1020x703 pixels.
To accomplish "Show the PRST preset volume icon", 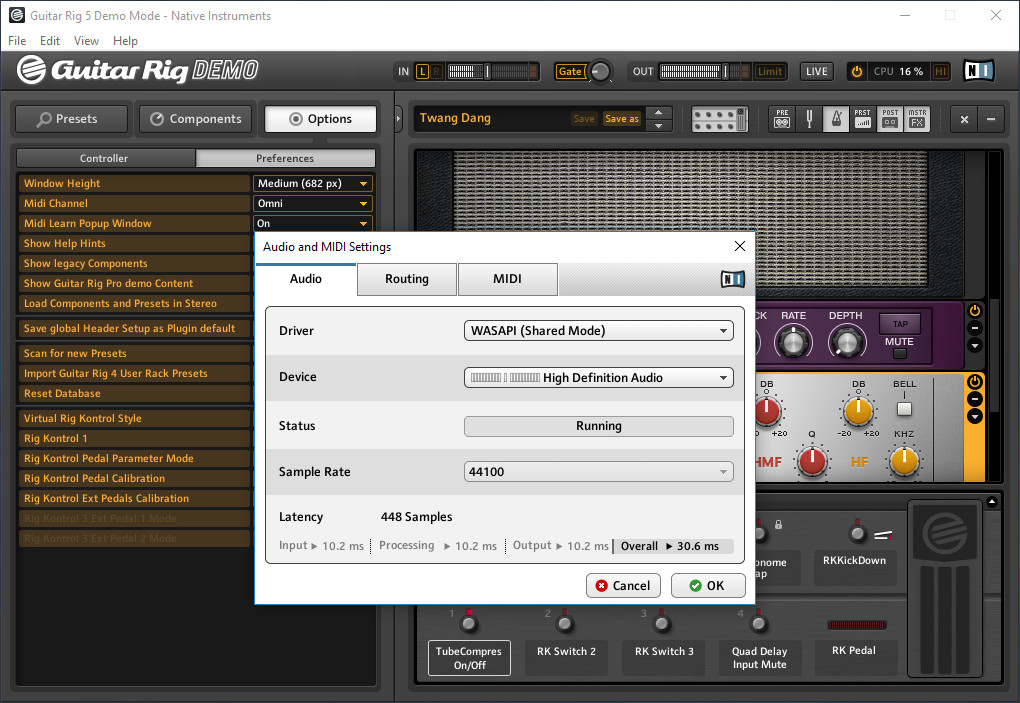I will [x=863, y=119].
